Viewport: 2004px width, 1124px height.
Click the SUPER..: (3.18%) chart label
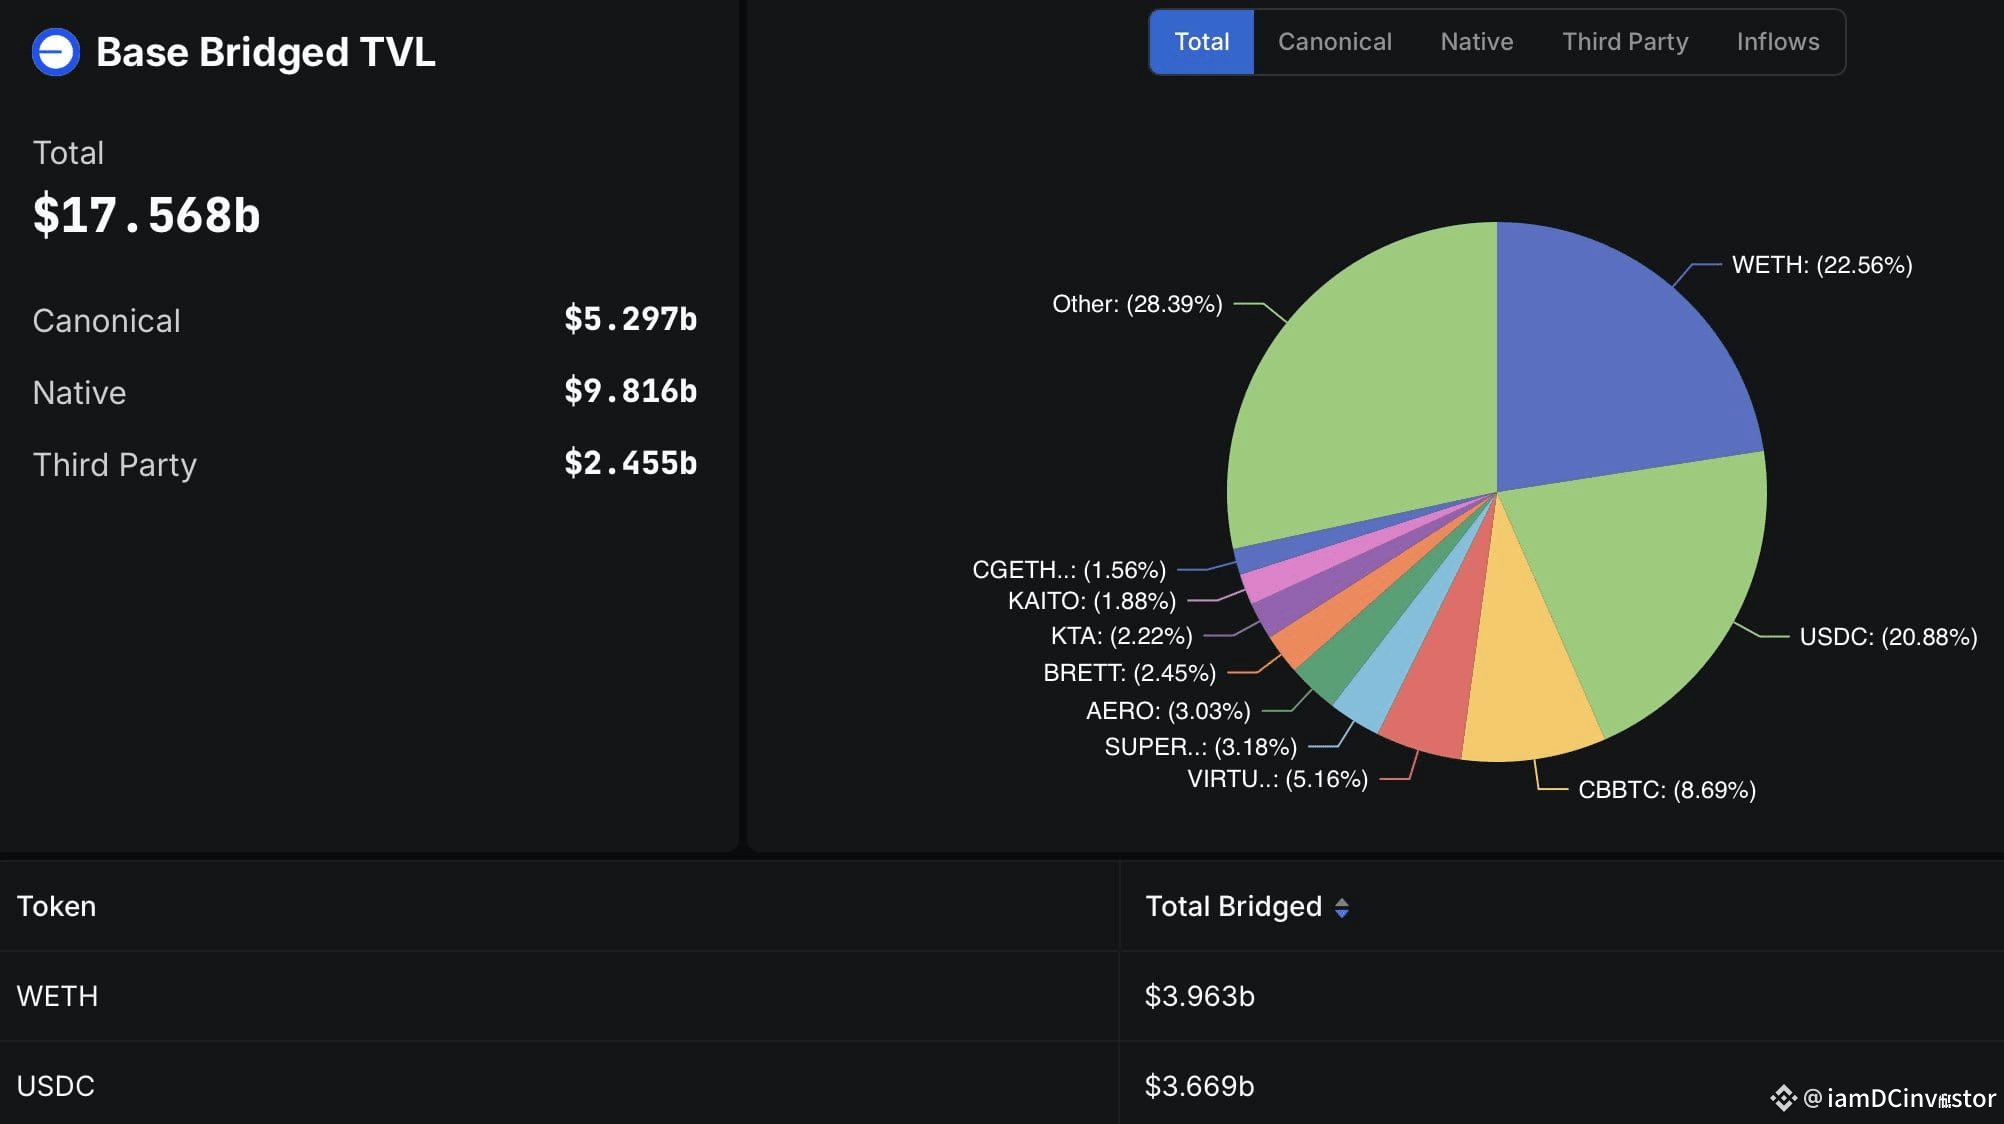(x=1200, y=747)
